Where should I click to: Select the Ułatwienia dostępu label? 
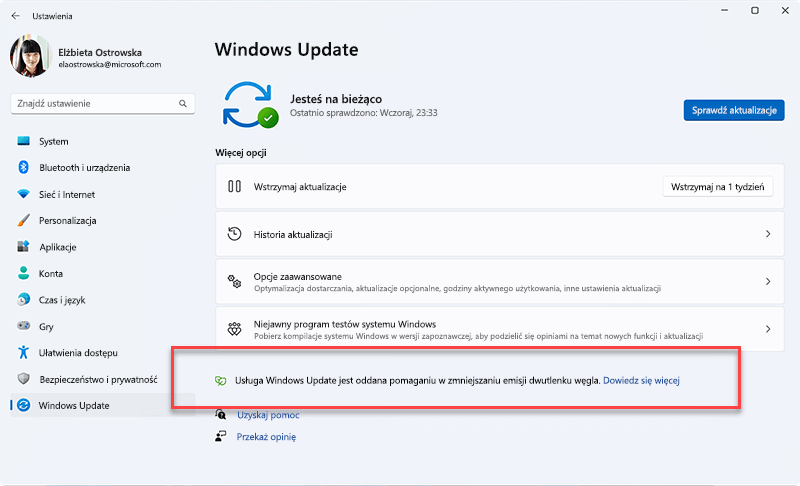(78, 353)
